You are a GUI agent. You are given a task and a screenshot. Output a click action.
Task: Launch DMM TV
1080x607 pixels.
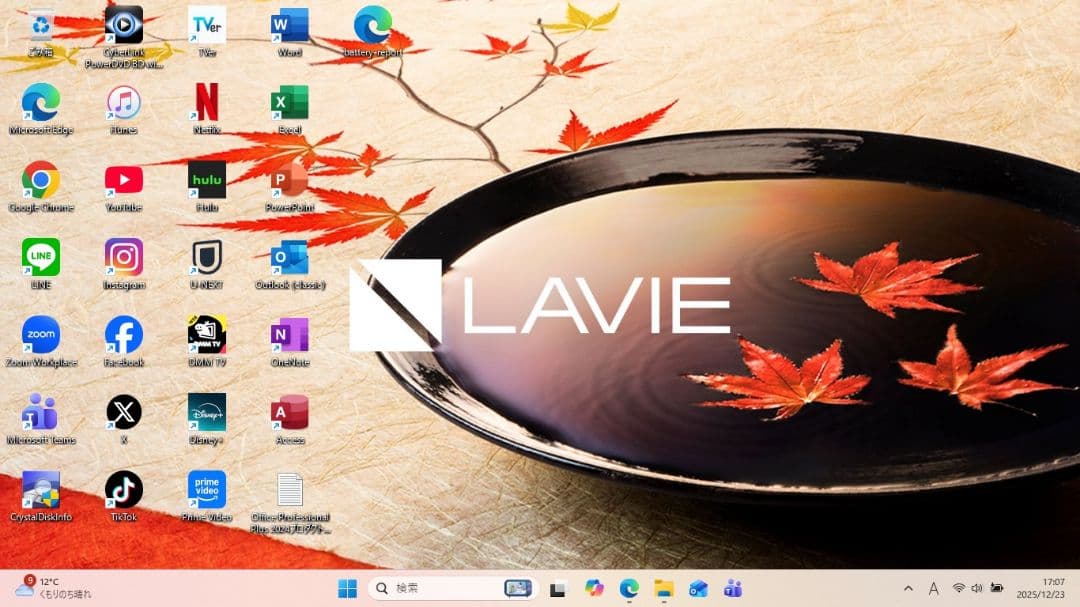[x=206, y=335]
